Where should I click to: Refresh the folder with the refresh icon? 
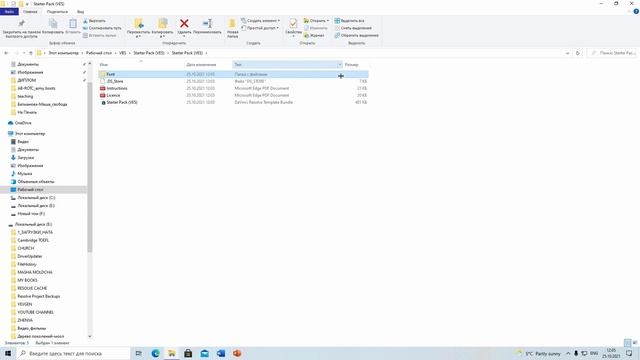click(578, 53)
